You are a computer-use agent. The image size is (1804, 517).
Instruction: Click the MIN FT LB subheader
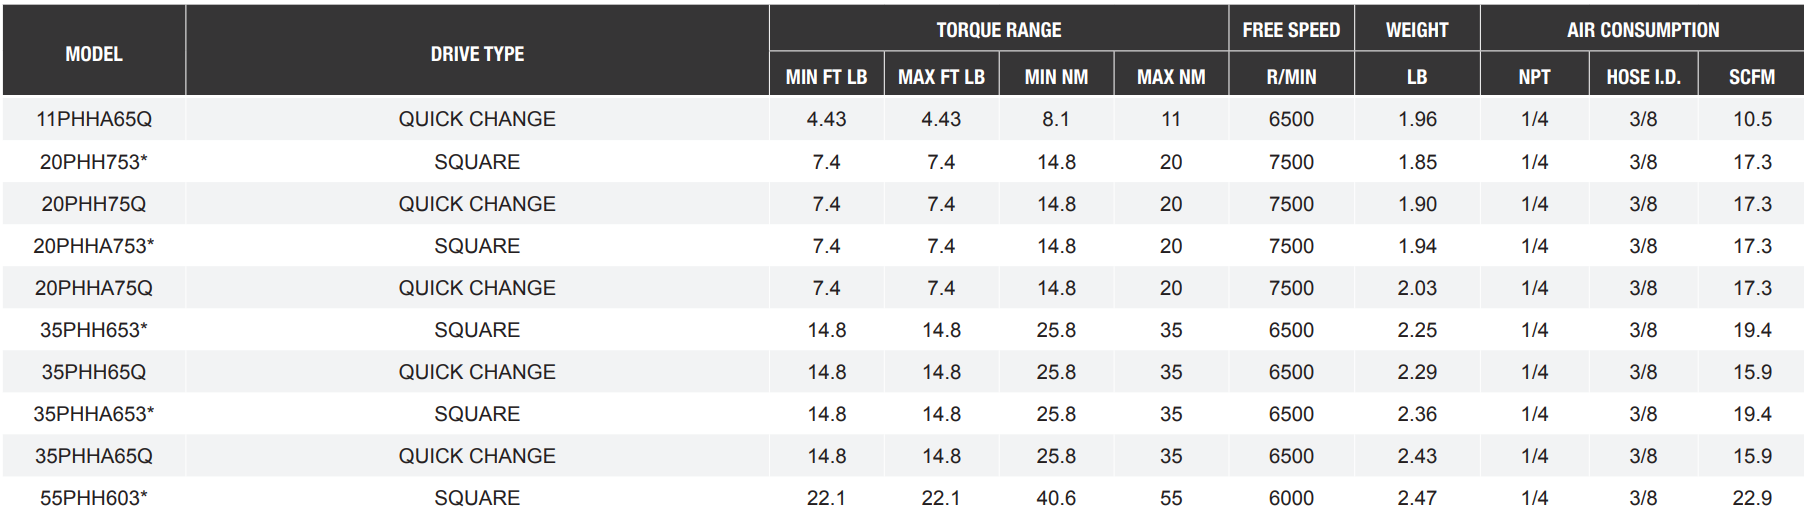826,77
